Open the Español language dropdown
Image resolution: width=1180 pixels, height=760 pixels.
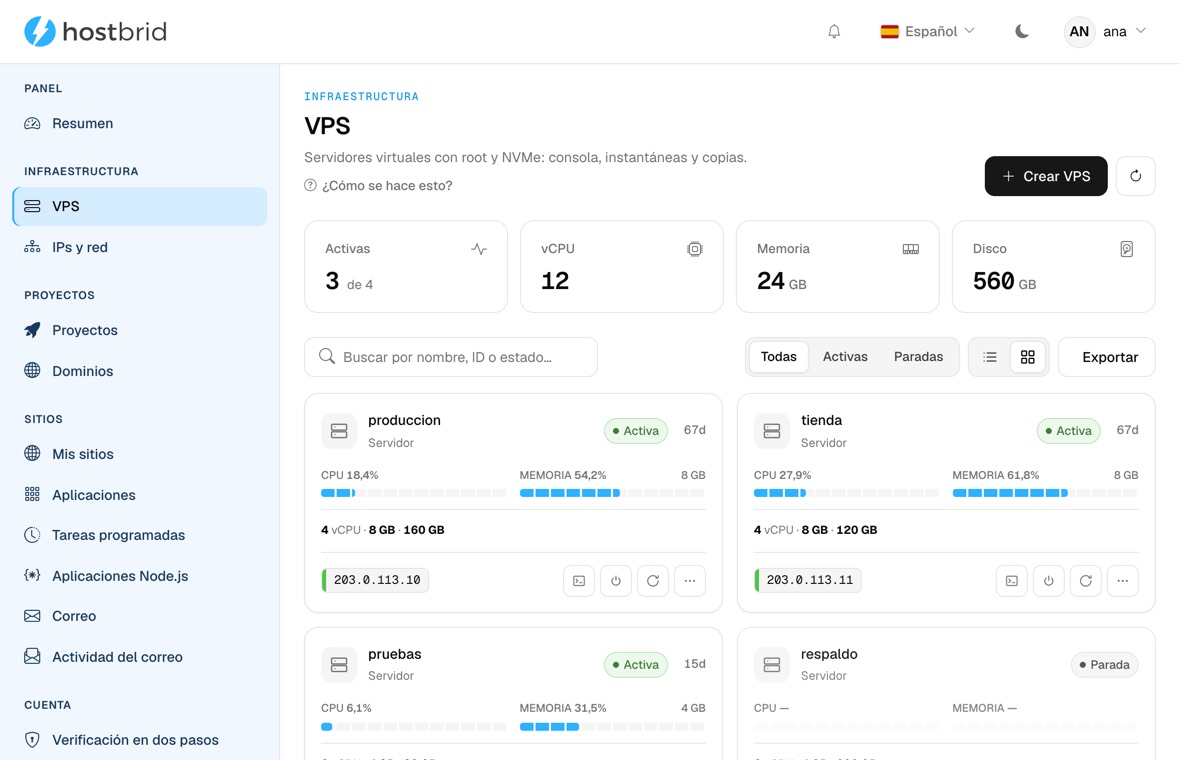pos(928,32)
